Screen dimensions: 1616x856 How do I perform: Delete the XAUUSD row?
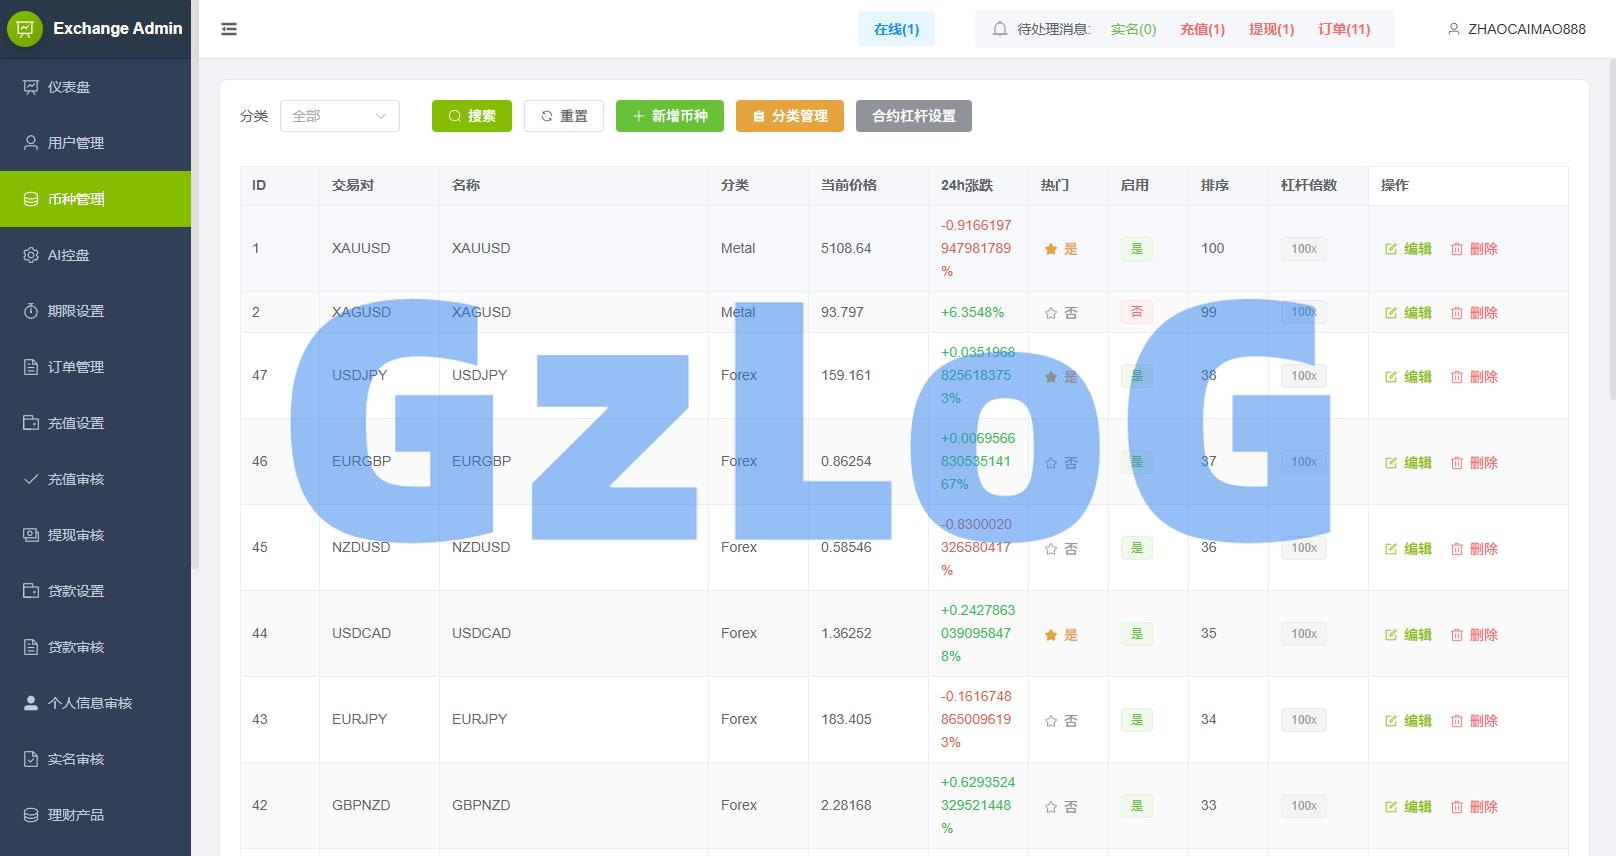[x=1474, y=249]
